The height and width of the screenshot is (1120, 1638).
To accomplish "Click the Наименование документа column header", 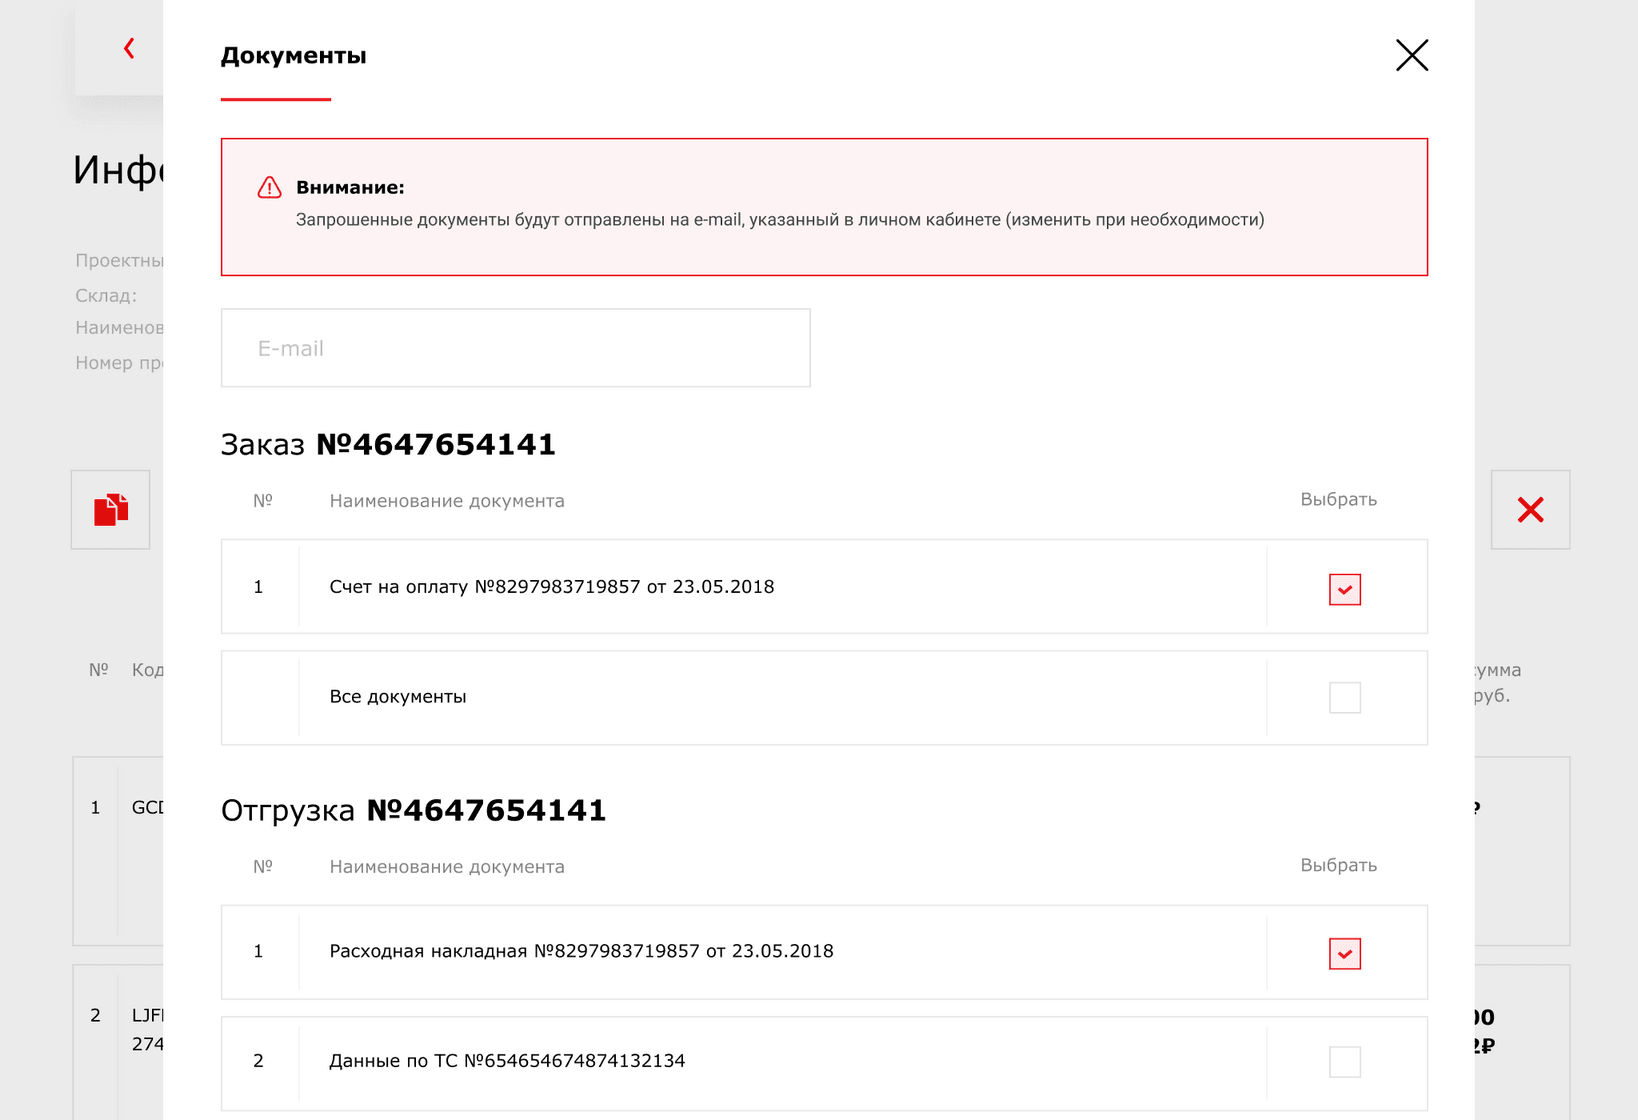I will (x=446, y=500).
